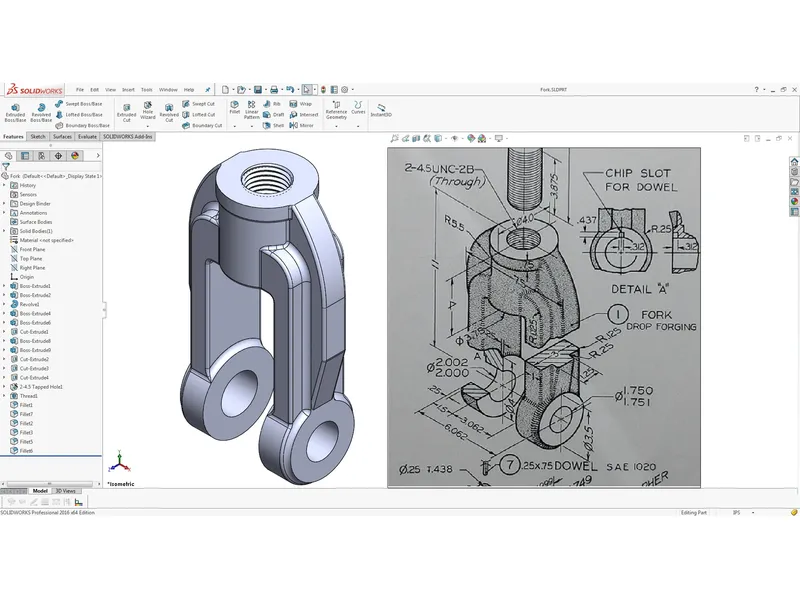
Task: Click the Extruded Boss/Base tool
Action: click(x=16, y=110)
